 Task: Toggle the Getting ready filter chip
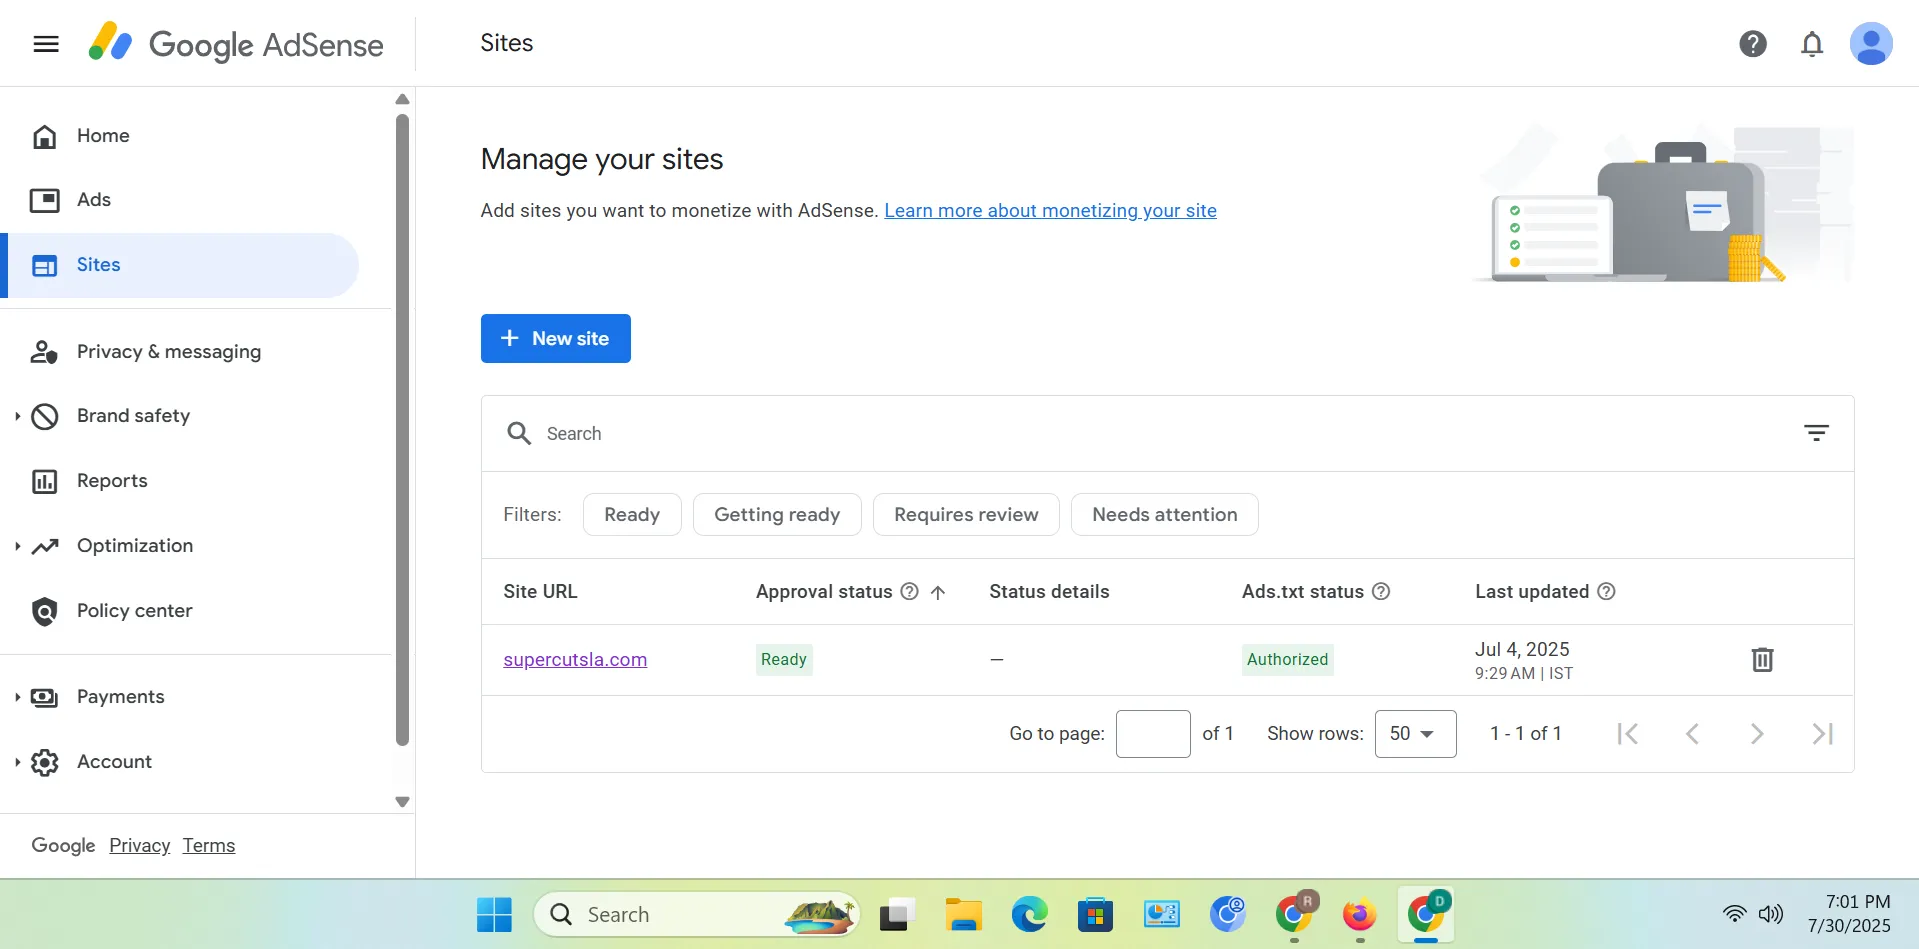(777, 514)
